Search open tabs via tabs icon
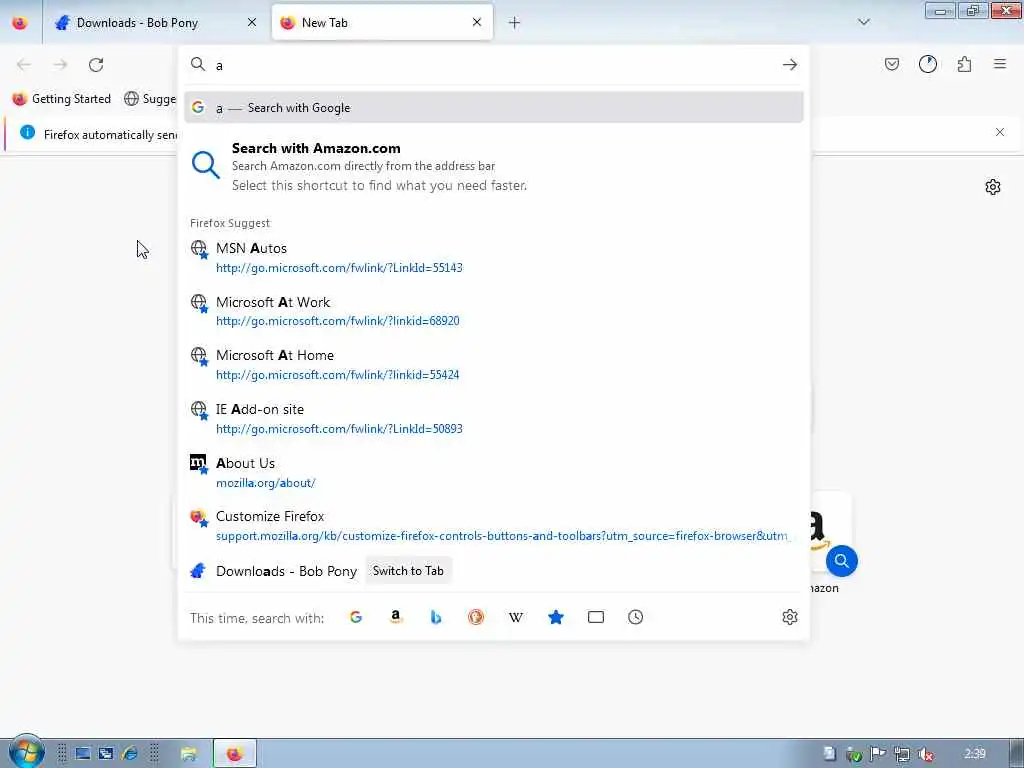1024x768 pixels. [596, 617]
